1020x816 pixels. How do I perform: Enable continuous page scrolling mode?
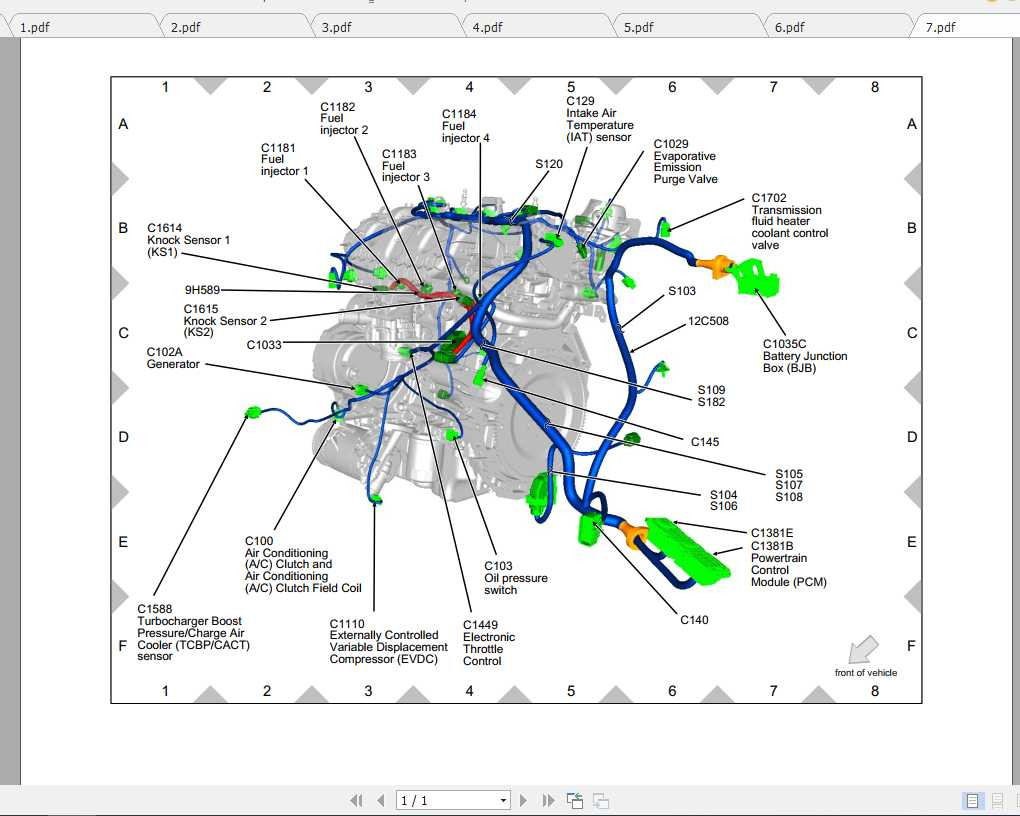point(997,801)
